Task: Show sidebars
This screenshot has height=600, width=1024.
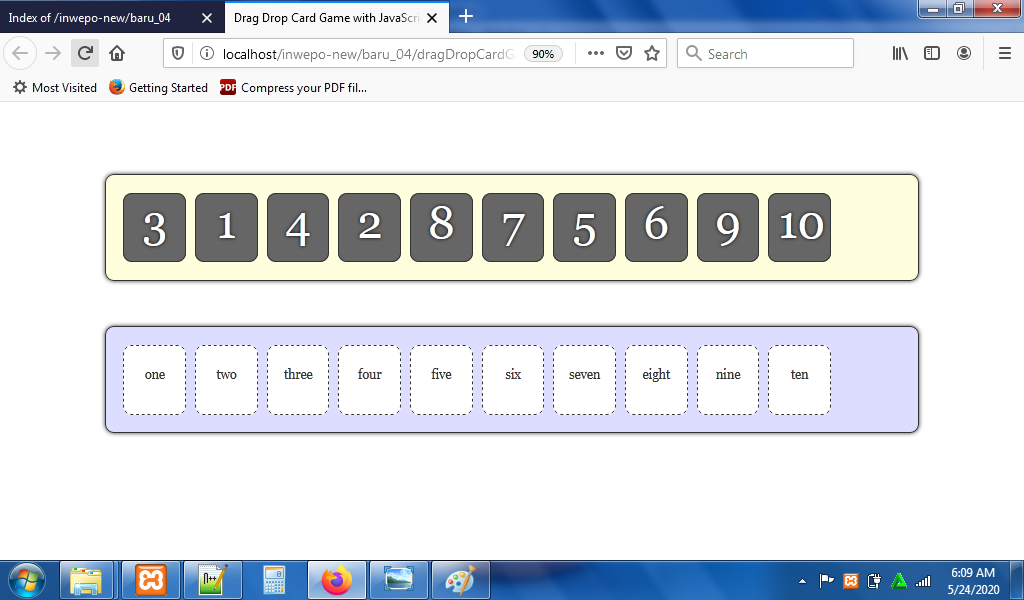Action: [x=932, y=54]
